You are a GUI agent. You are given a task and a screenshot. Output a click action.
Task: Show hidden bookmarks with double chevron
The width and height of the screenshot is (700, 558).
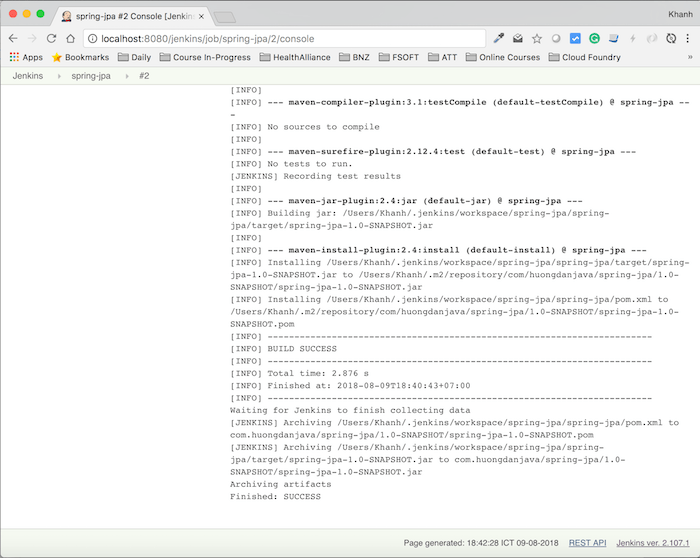click(x=690, y=57)
